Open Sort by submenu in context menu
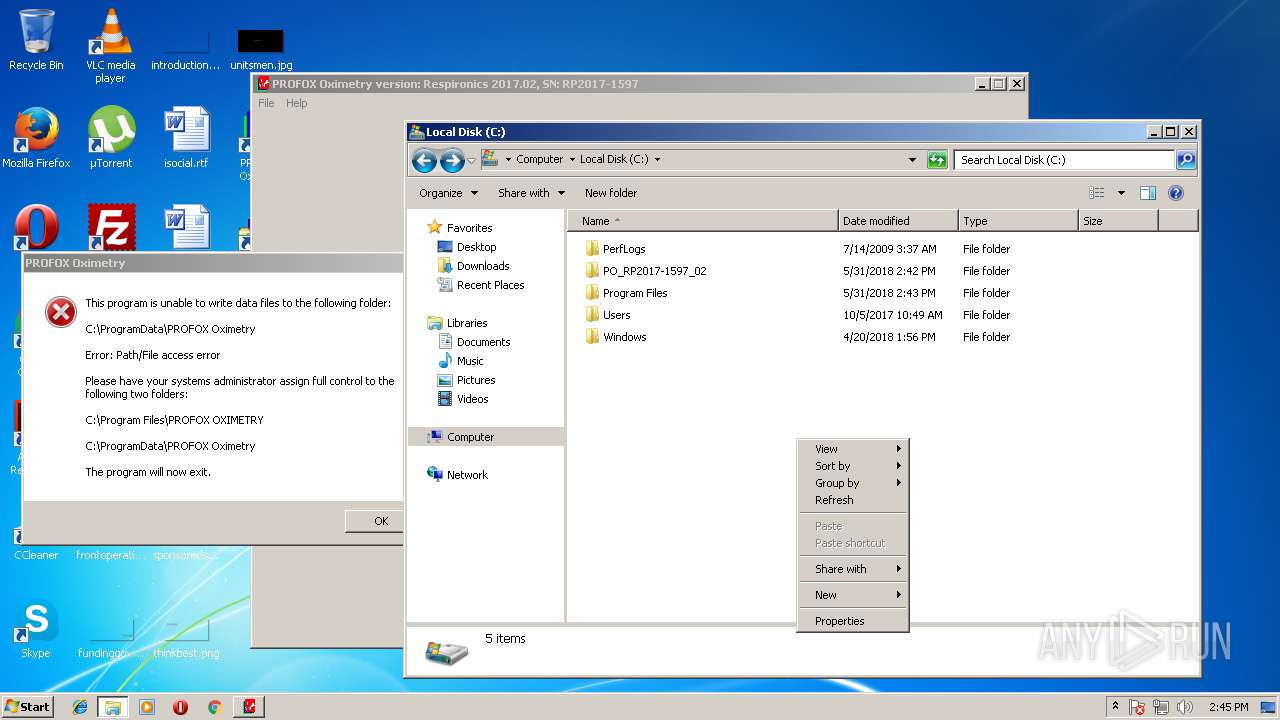 (x=853, y=466)
